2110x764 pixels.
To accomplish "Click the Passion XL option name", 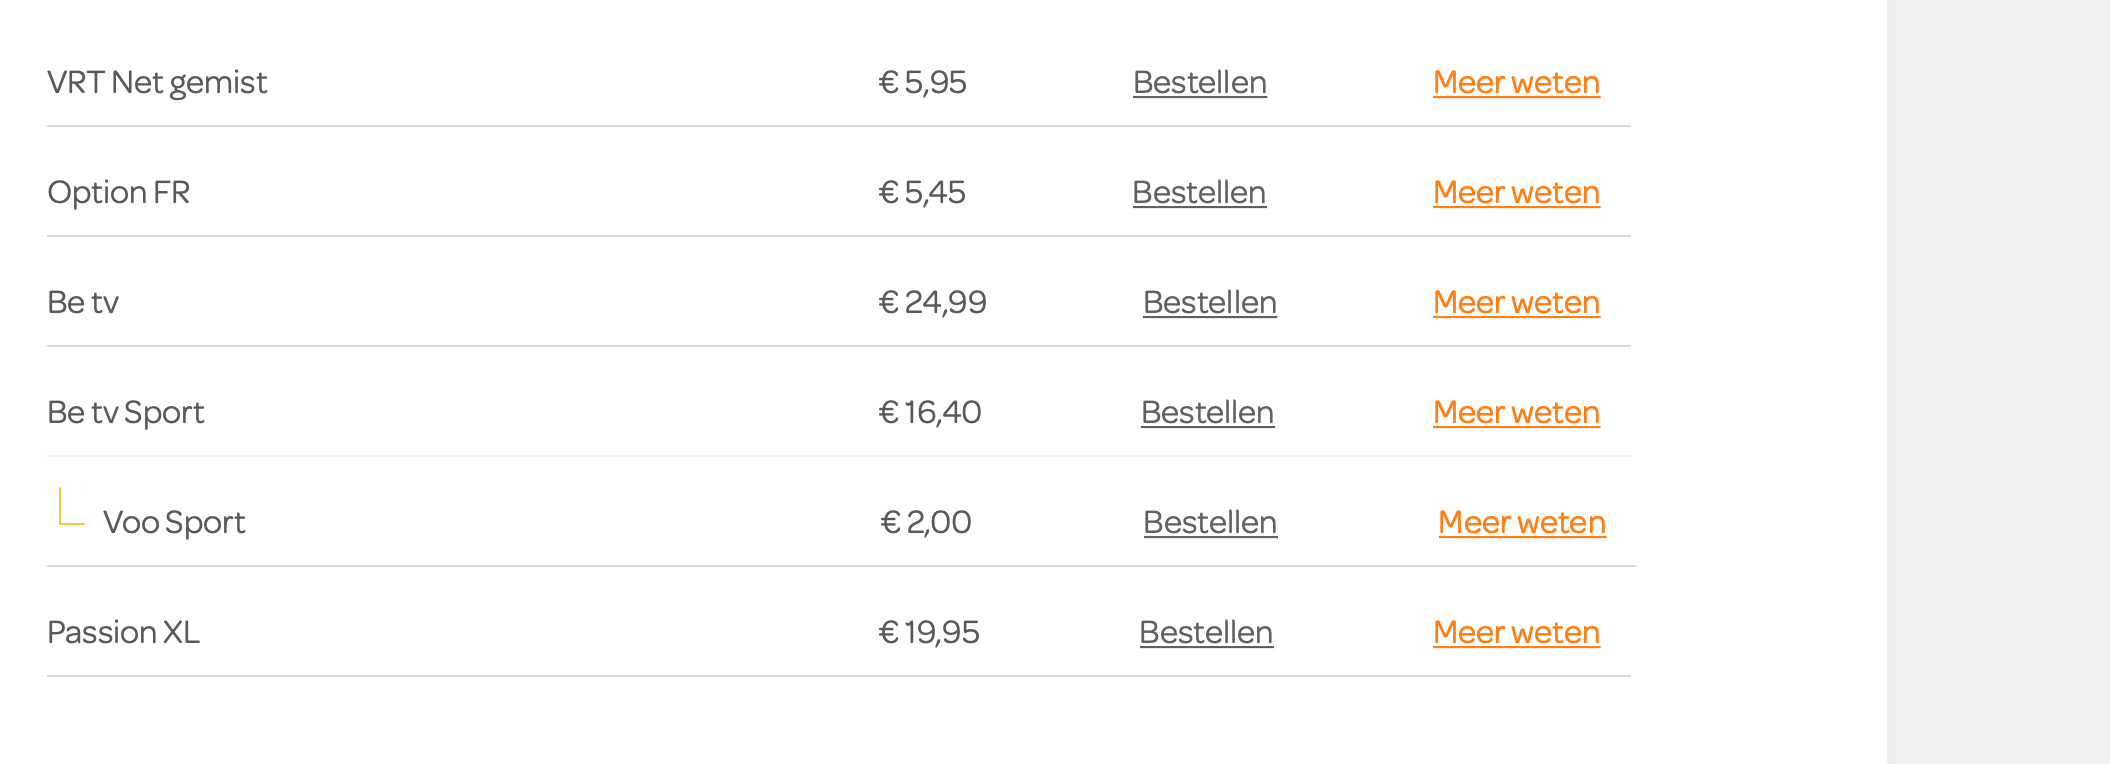I will tap(123, 633).
